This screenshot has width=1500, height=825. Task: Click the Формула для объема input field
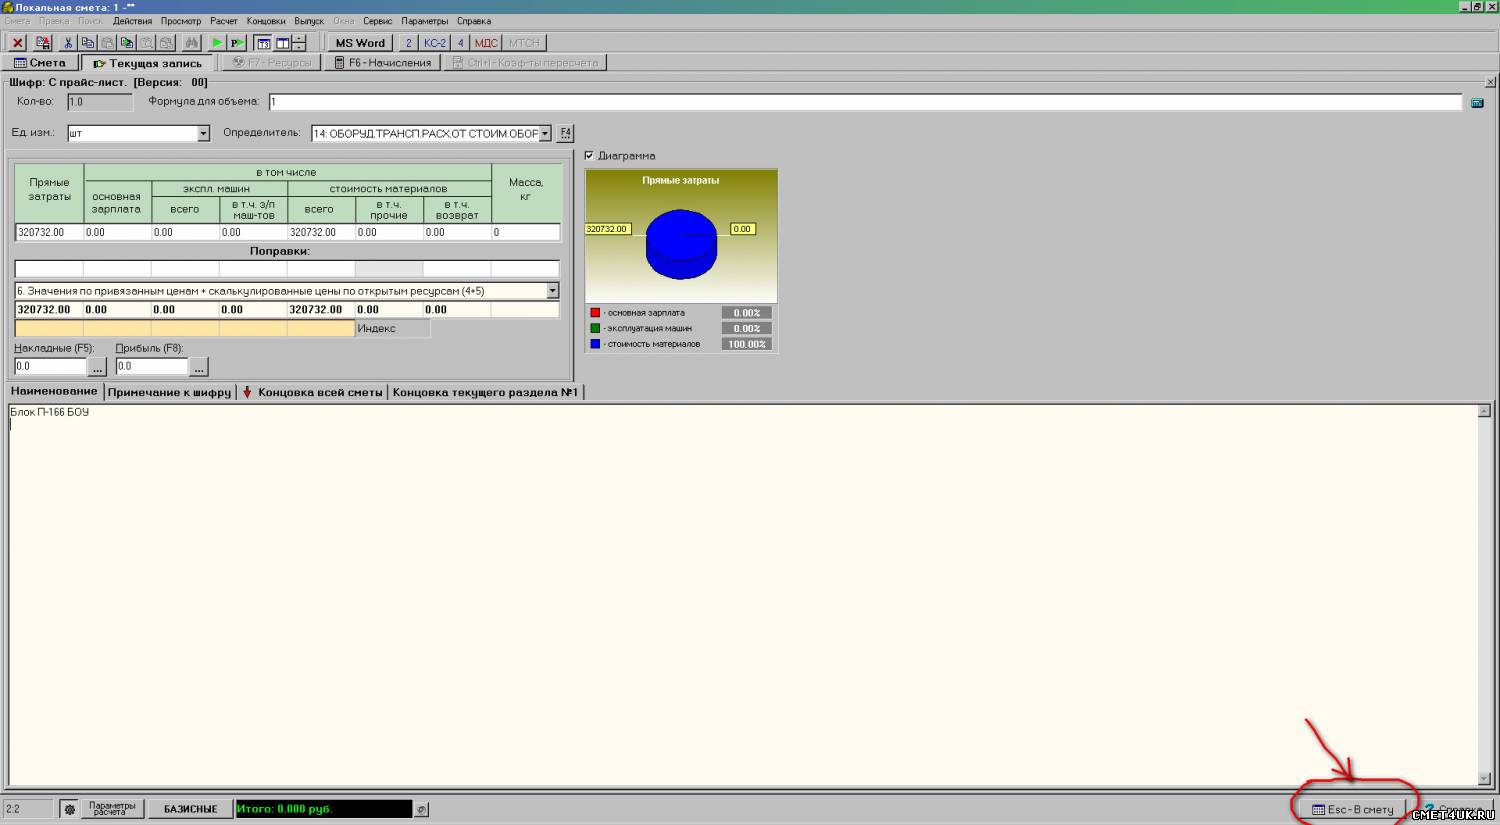click(x=865, y=102)
